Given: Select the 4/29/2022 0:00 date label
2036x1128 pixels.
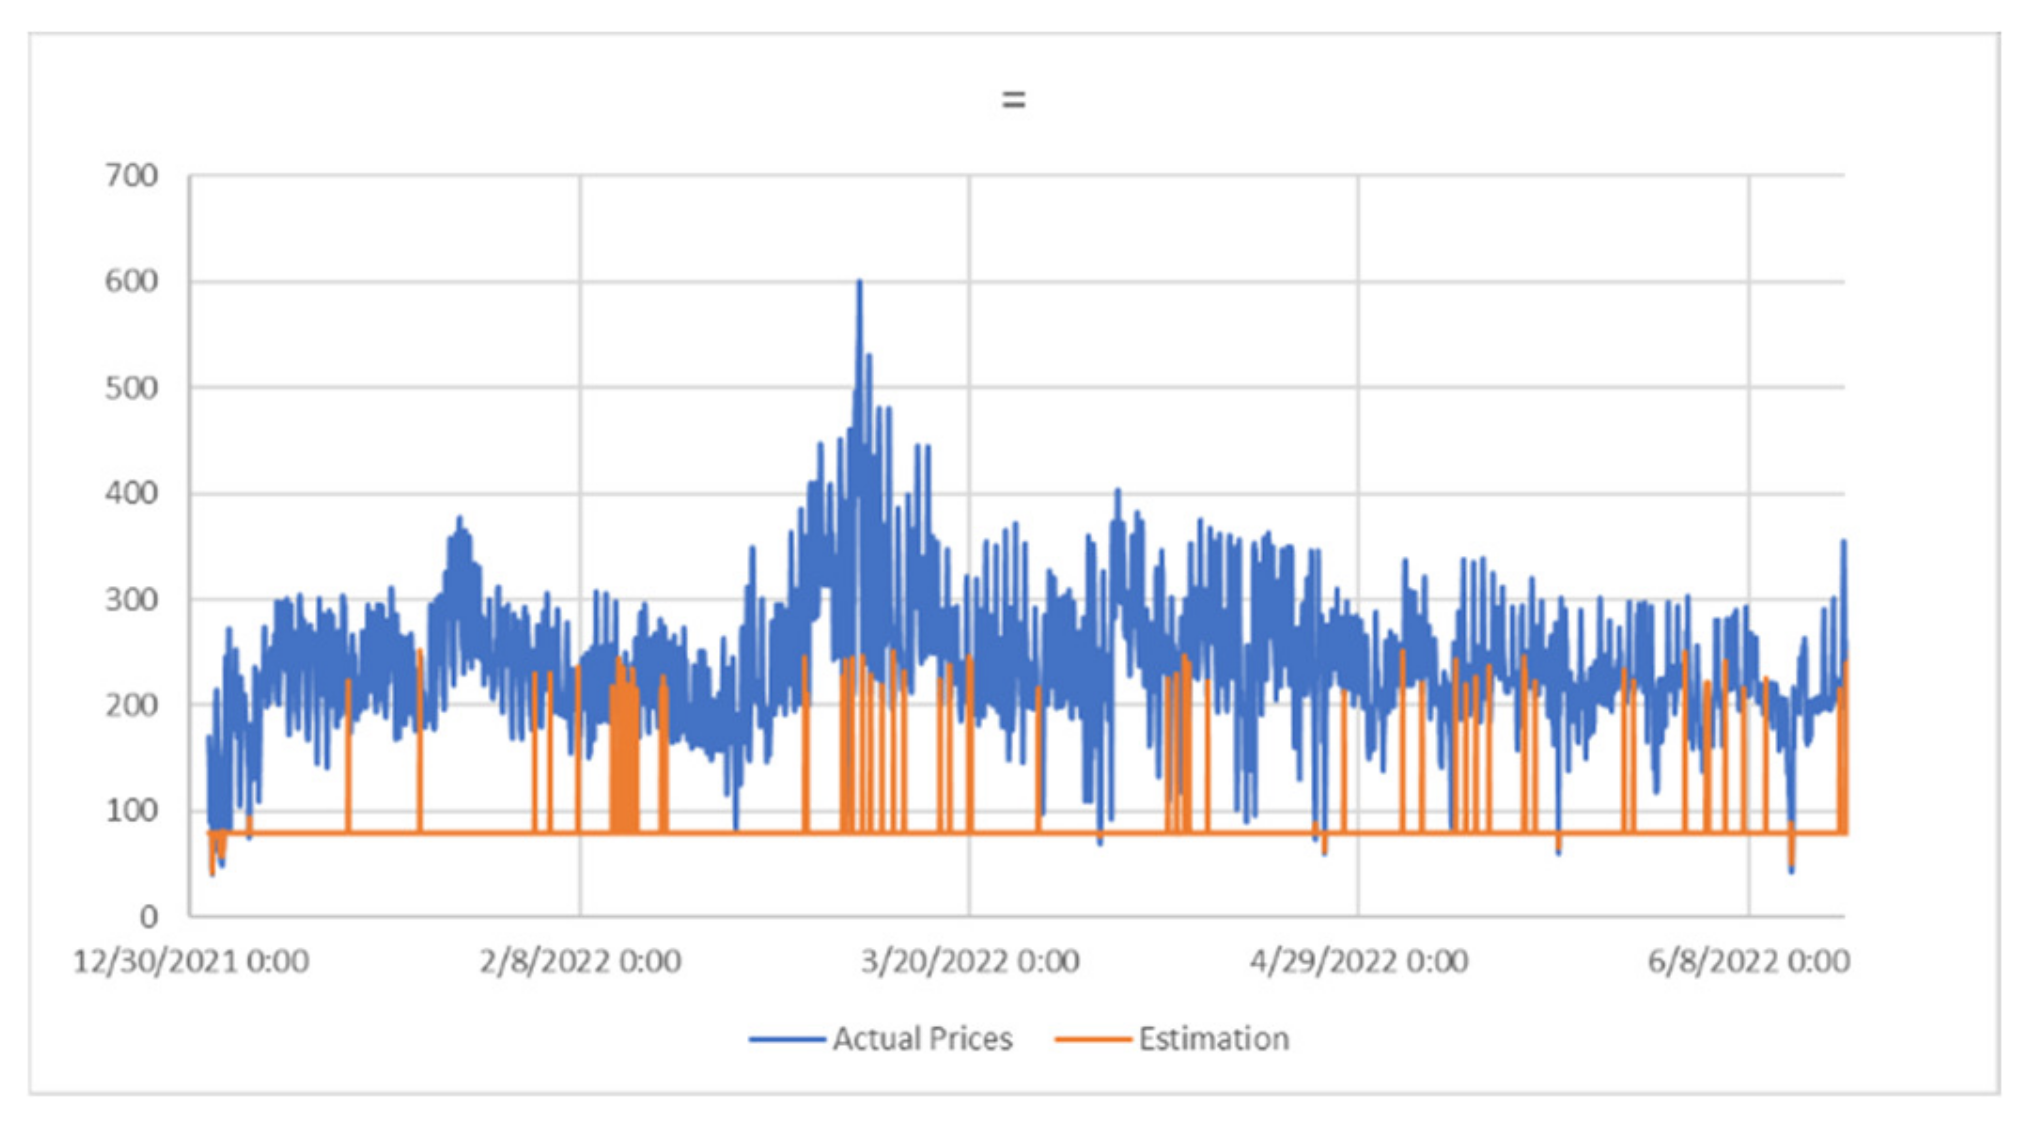Looking at the screenshot, I should point(1358,962).
